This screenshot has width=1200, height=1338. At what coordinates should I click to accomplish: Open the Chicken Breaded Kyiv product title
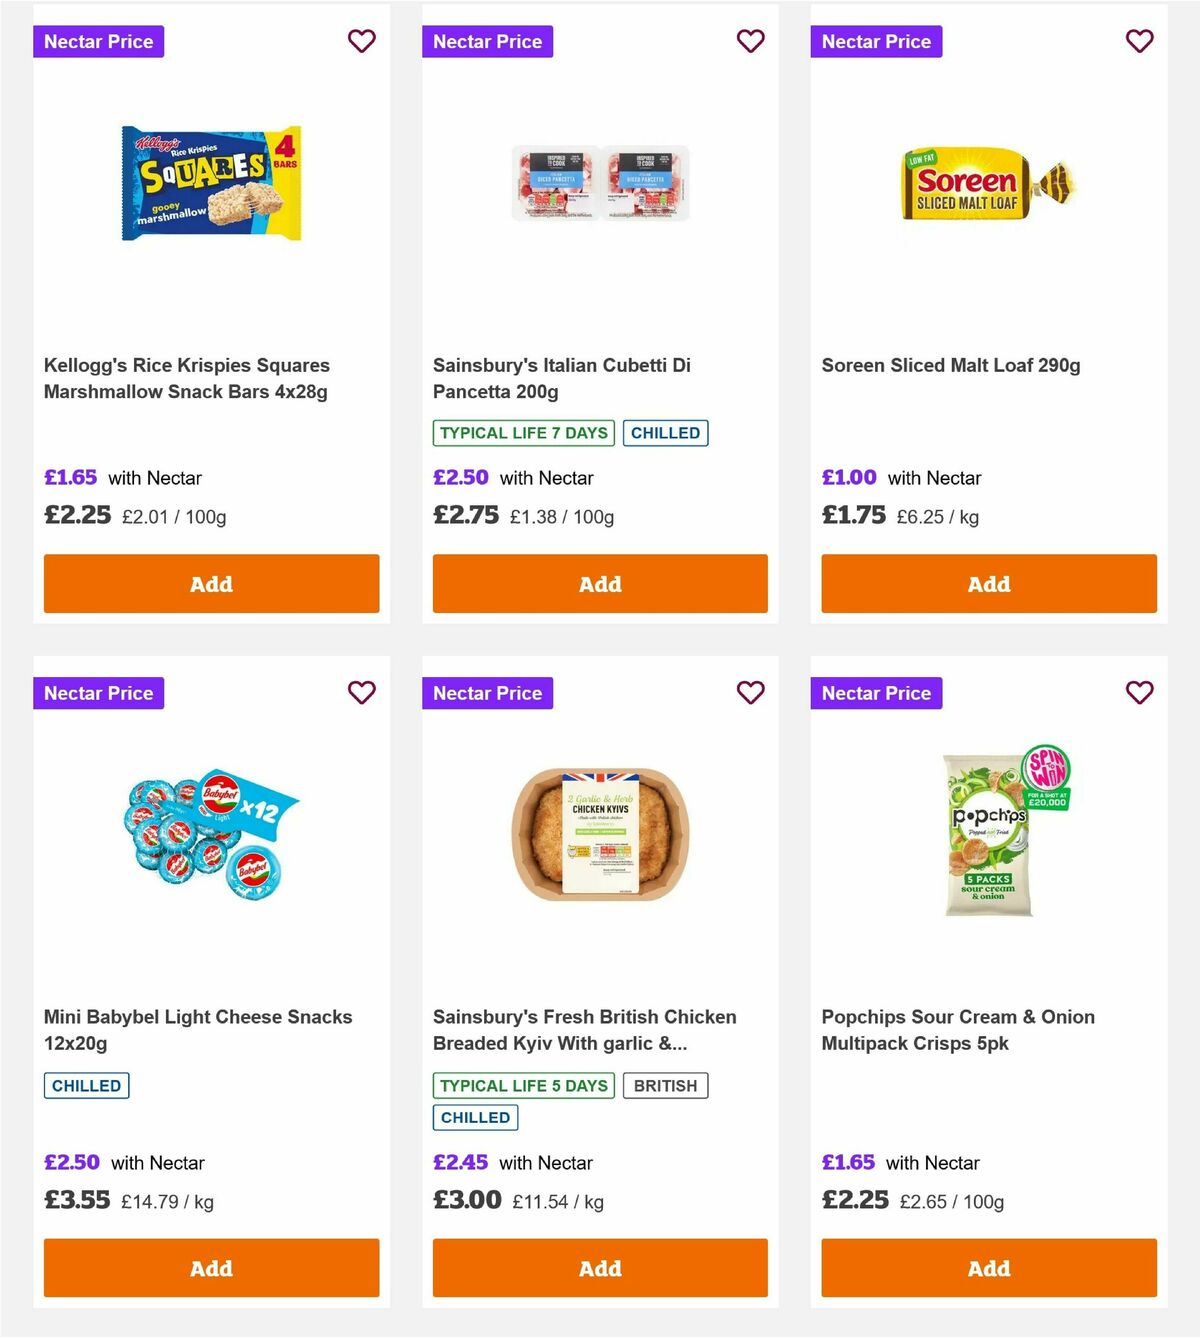[x=584, y=1029]
